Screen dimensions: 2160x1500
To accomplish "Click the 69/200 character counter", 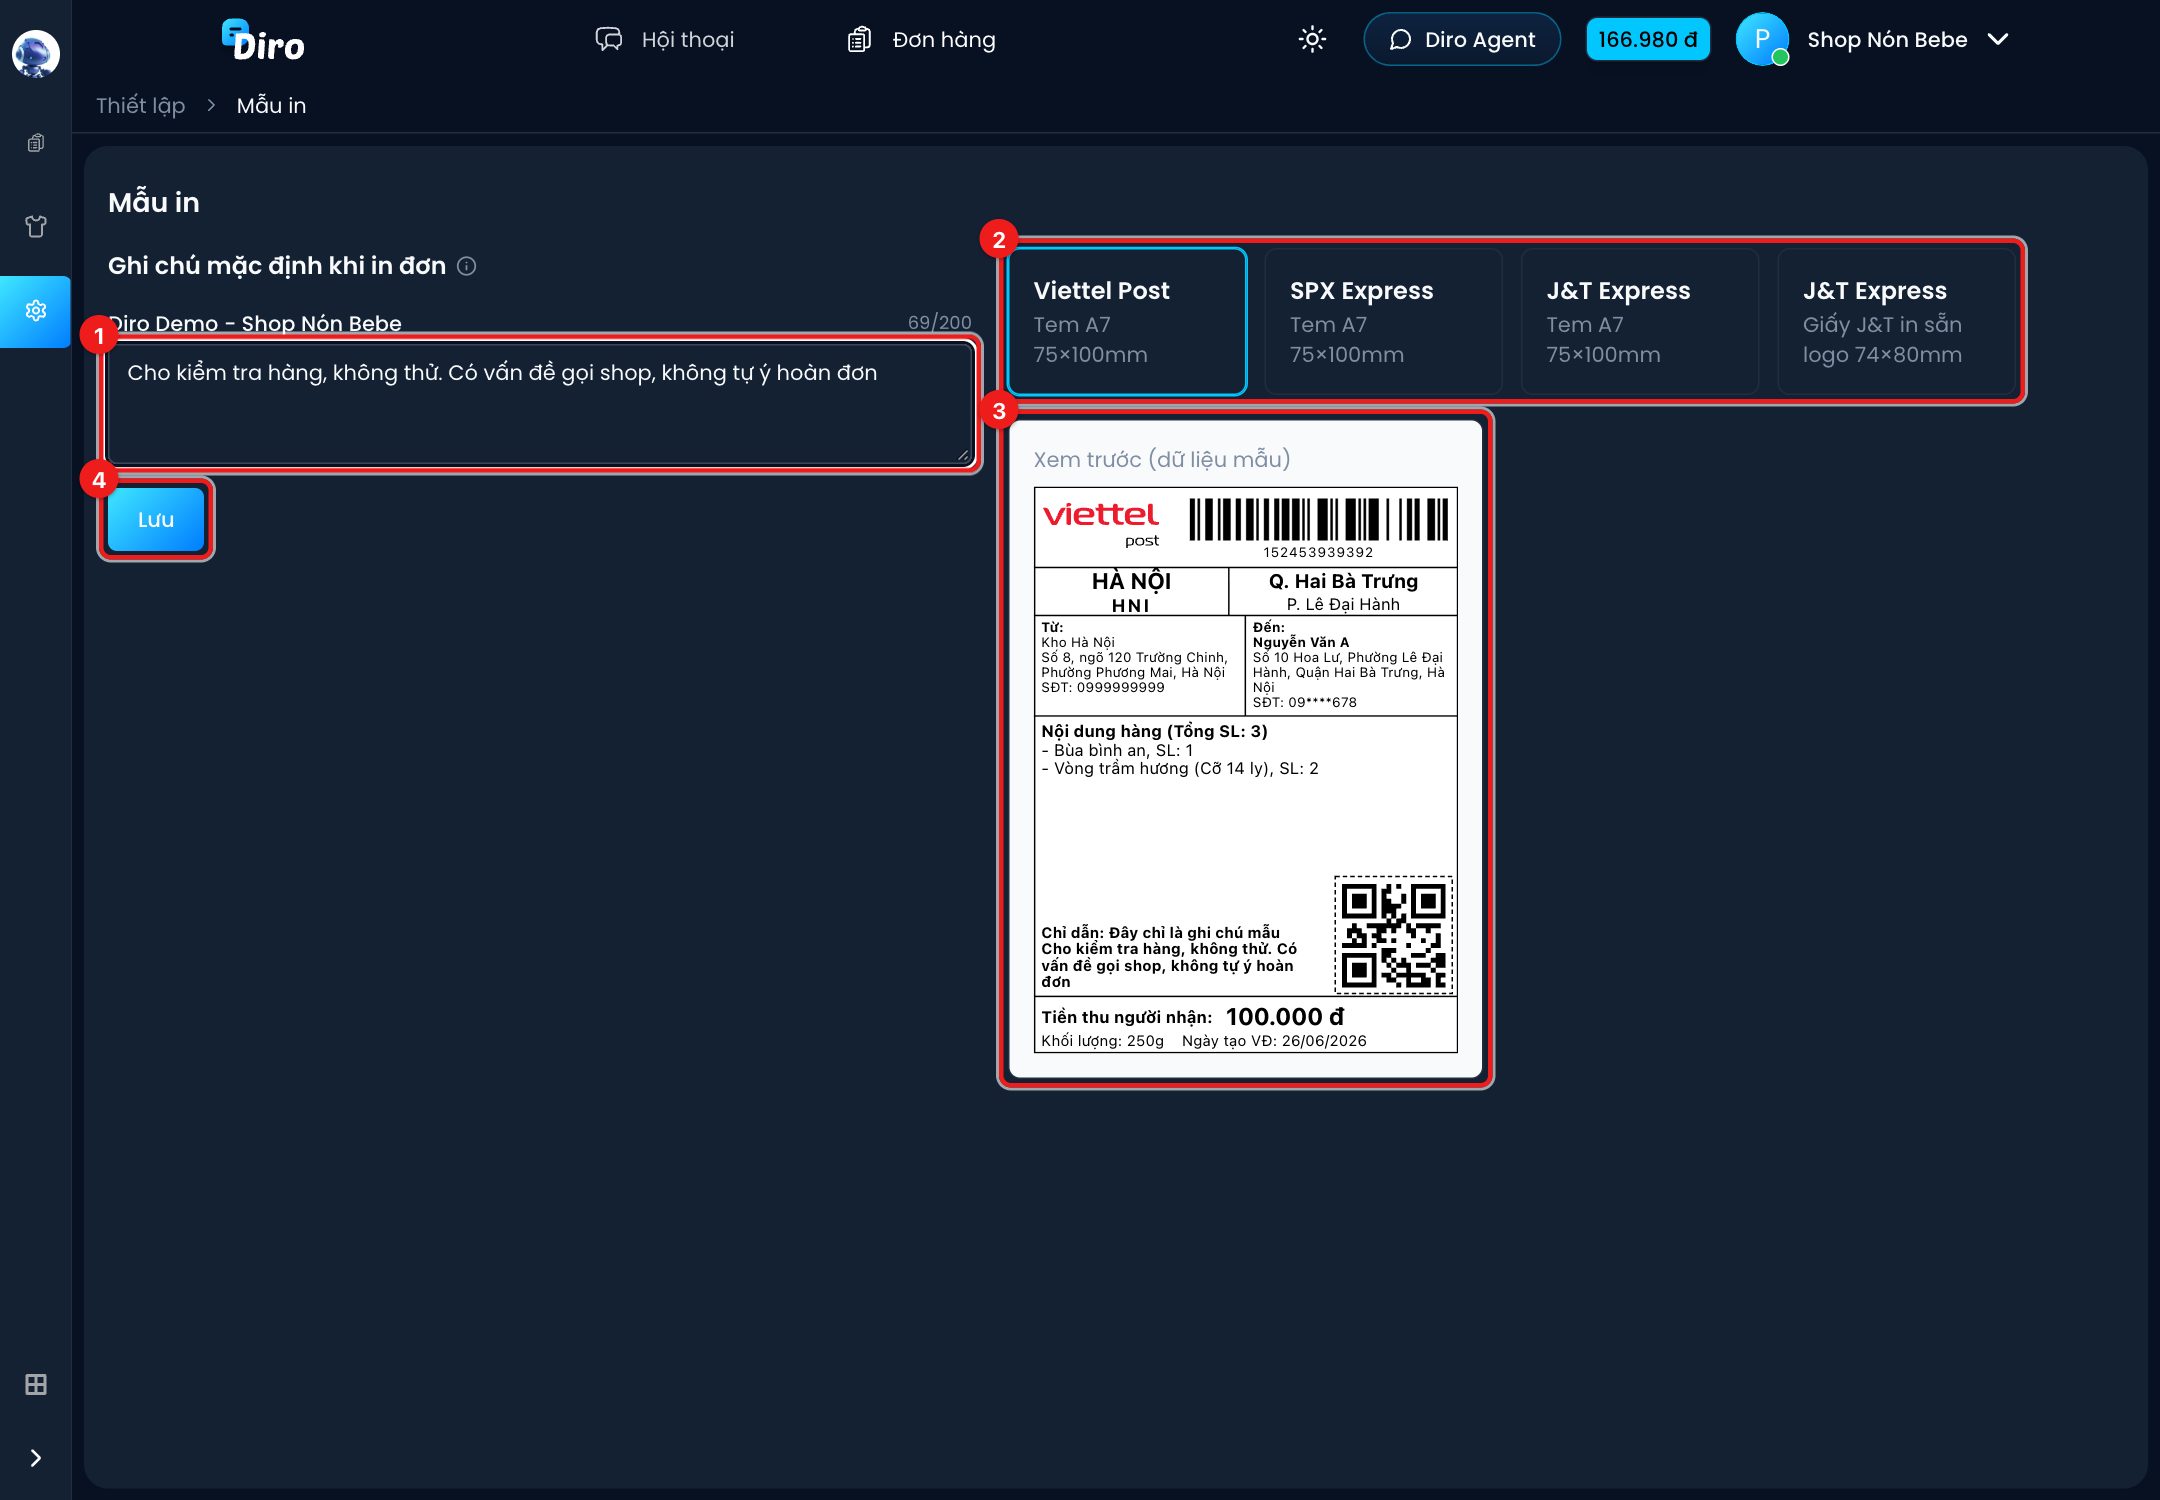I will click(x=940, y=322).
